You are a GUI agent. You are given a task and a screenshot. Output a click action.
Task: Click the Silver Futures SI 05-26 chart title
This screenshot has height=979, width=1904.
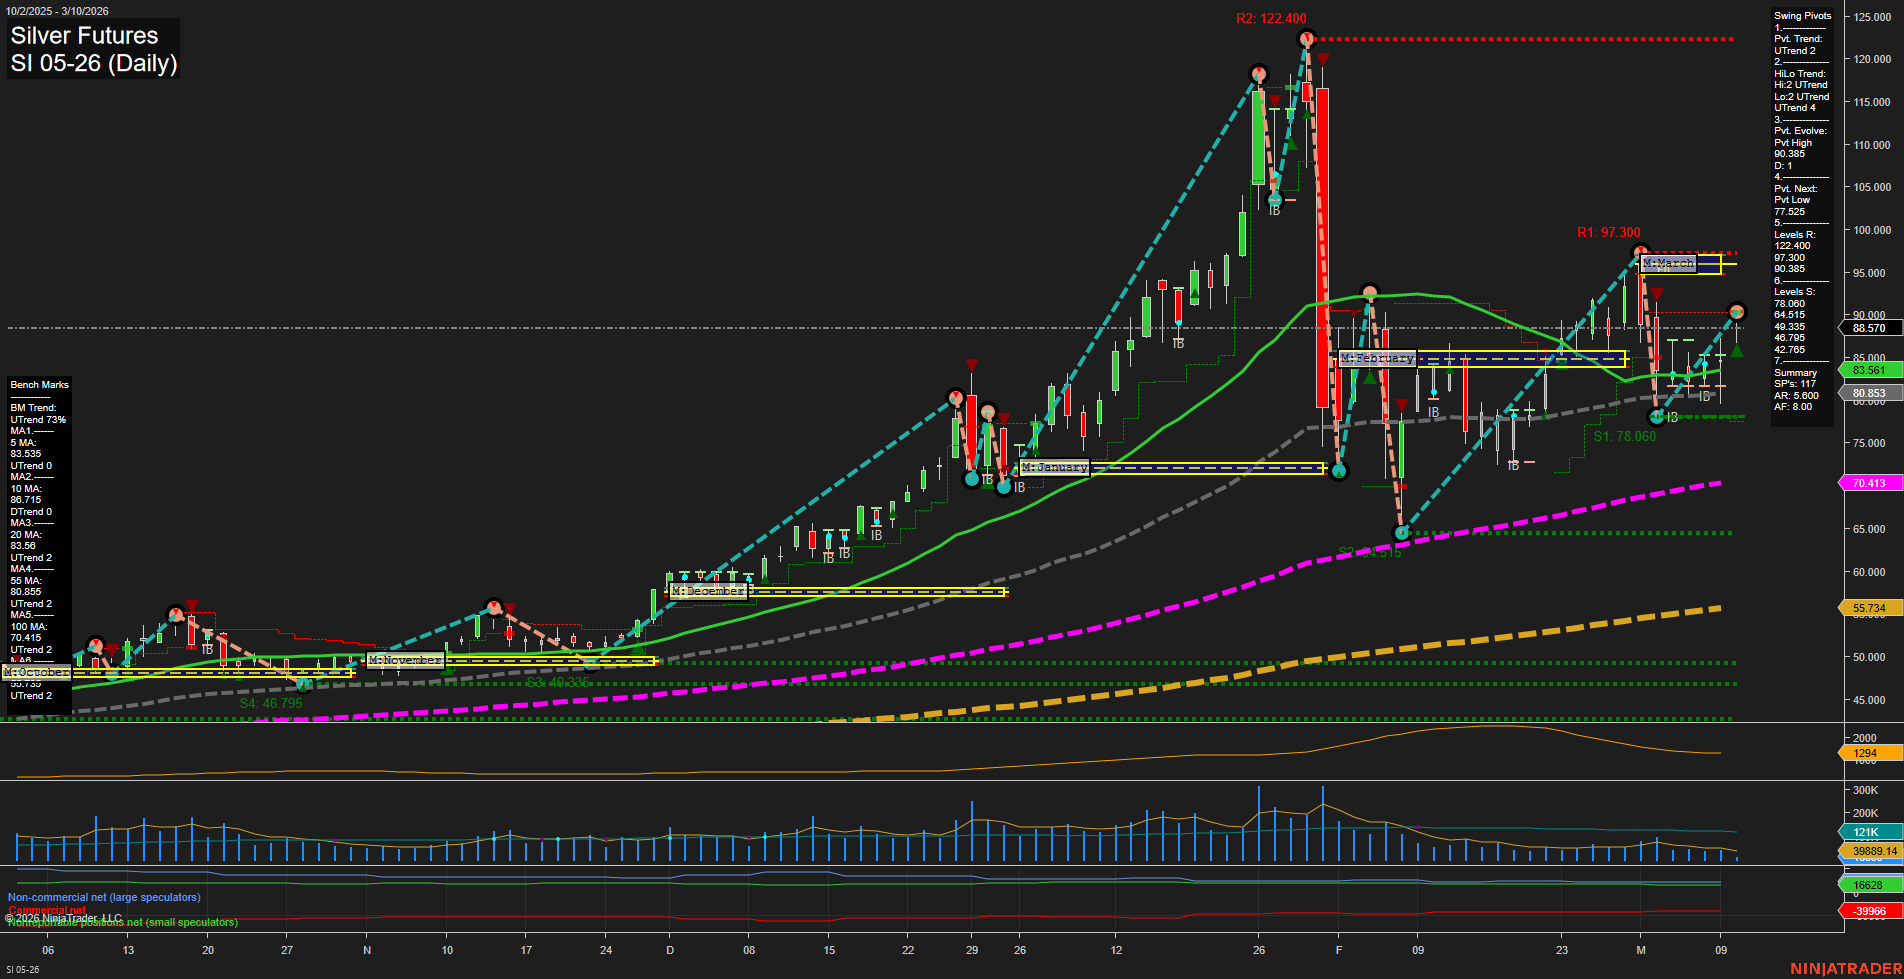(93, 49)
